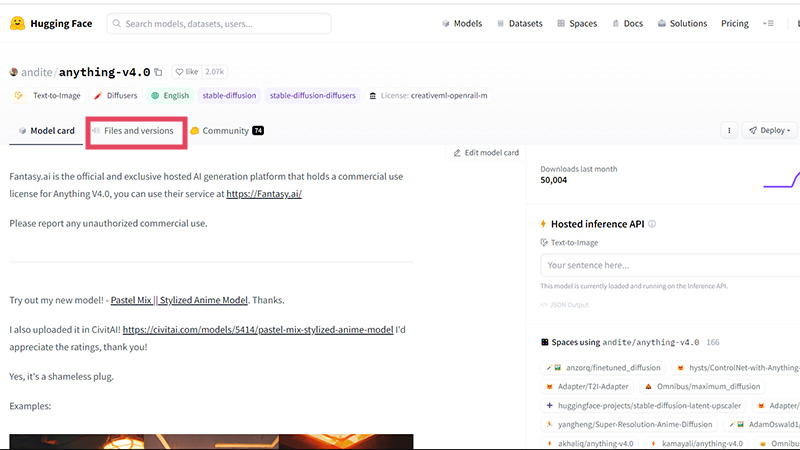Click the Your sentence here input
Screen dimensions: 800x450
670,265
